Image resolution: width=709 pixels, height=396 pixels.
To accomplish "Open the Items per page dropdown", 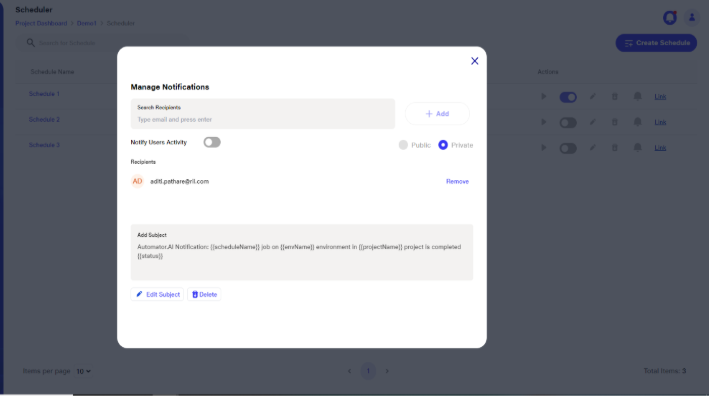I will tap(84, 371).
